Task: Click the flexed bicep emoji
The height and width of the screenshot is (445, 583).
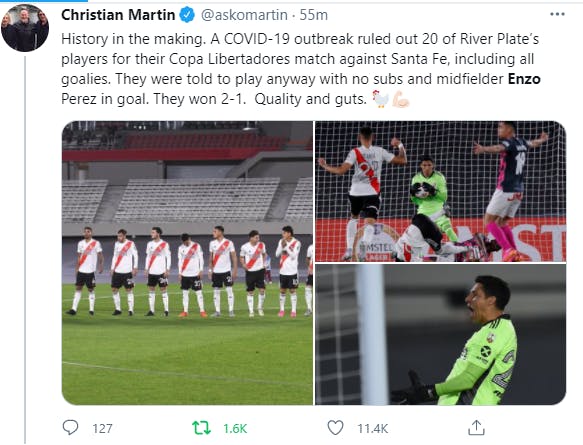Action: (x=401, y=99)
